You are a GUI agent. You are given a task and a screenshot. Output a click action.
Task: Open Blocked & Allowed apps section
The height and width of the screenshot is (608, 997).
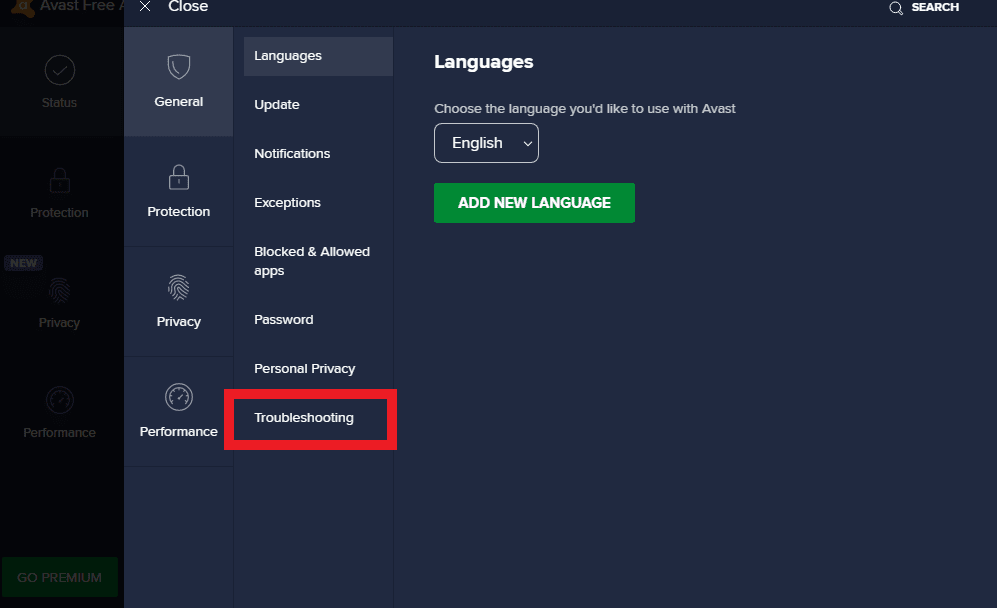(x=312, y=261)
